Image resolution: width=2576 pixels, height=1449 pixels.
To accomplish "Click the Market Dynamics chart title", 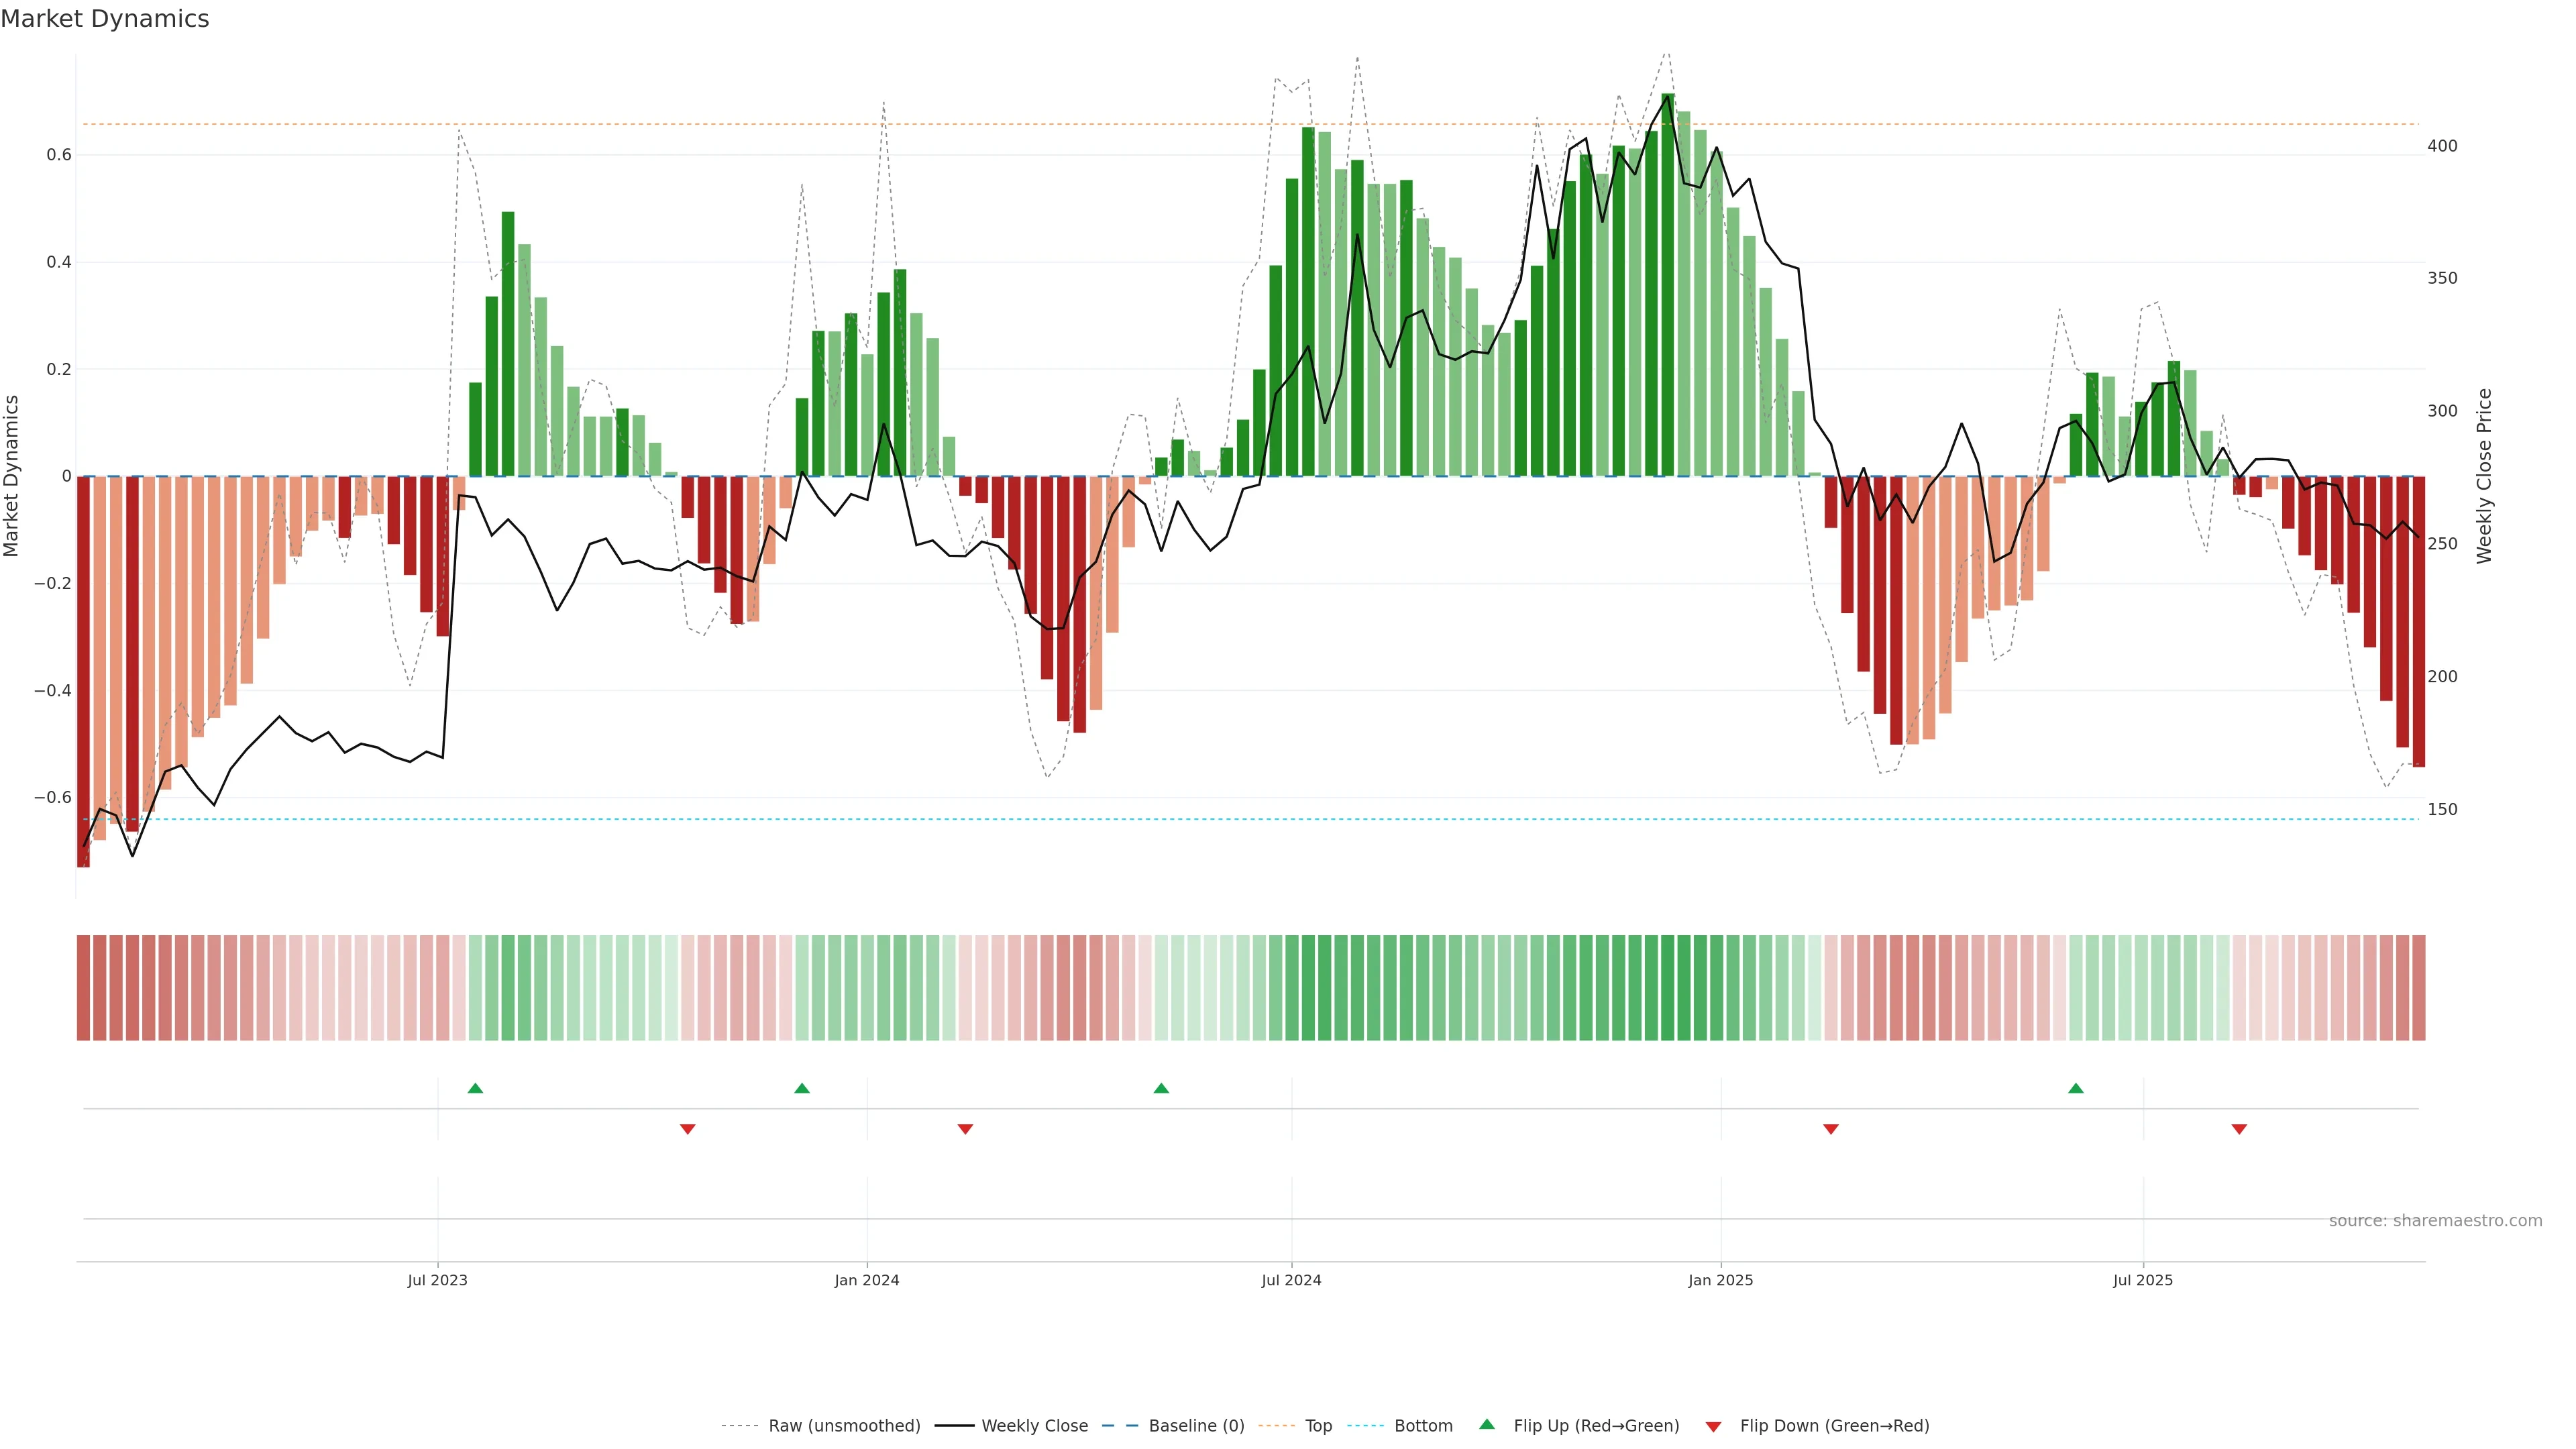I will point(105,19).
